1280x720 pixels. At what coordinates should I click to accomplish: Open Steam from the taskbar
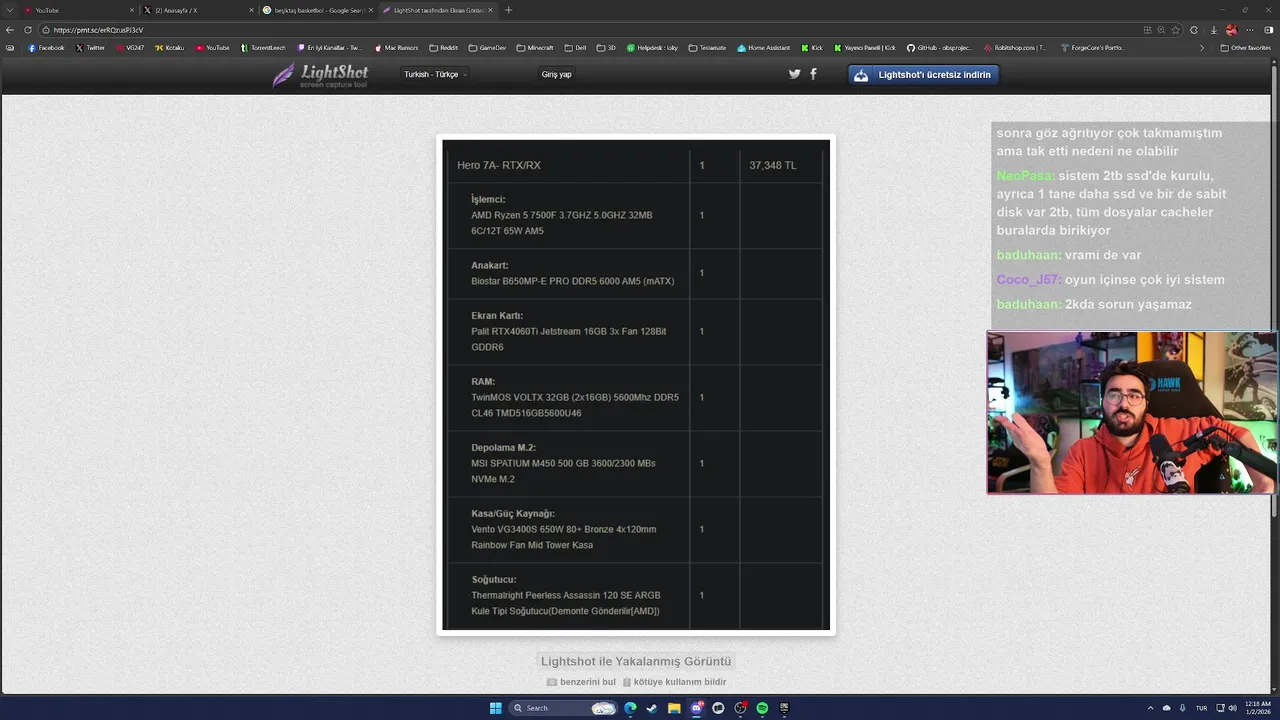(x=652, y=708)
